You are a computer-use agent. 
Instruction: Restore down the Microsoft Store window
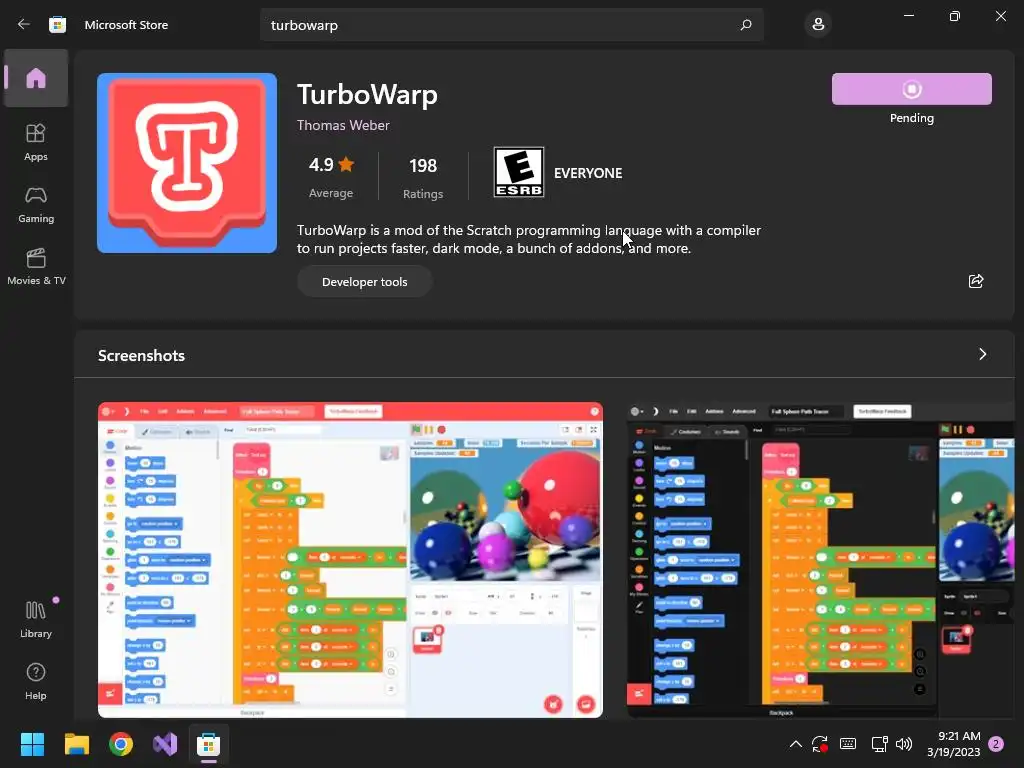click(954, 16)
